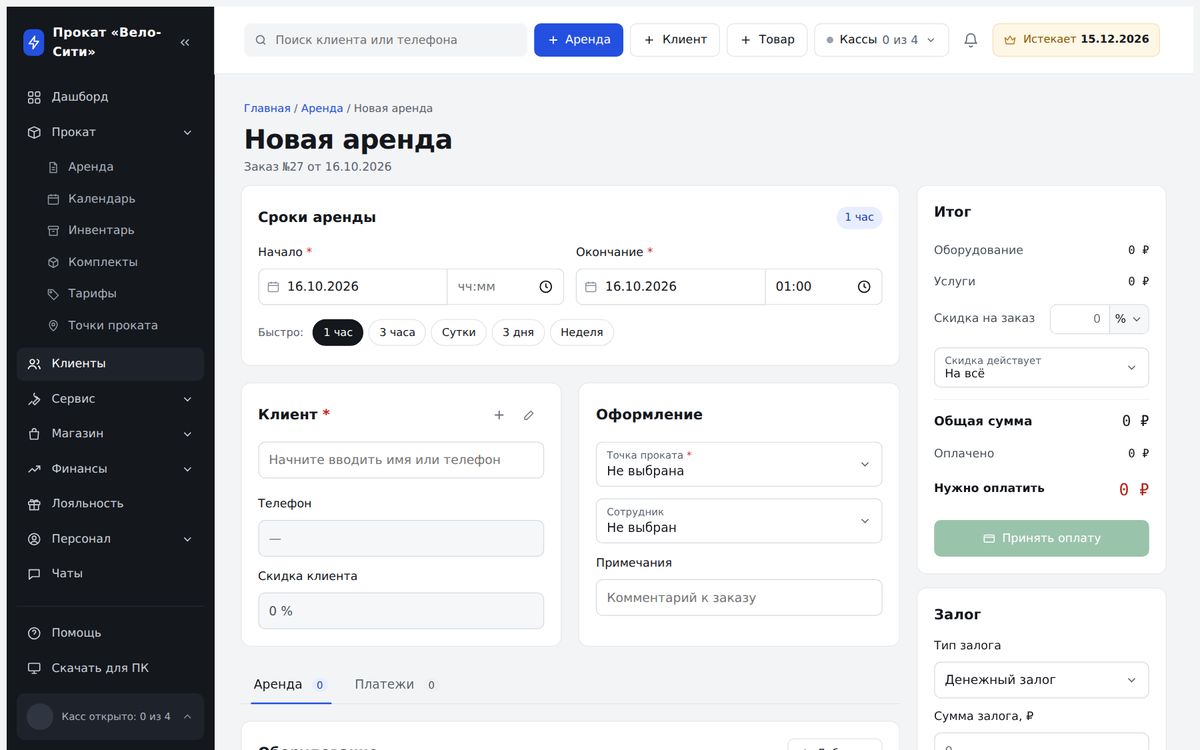Screen dimensions: 1200x750
Task: Click the + Клиент button
Action: pos(675,40)
